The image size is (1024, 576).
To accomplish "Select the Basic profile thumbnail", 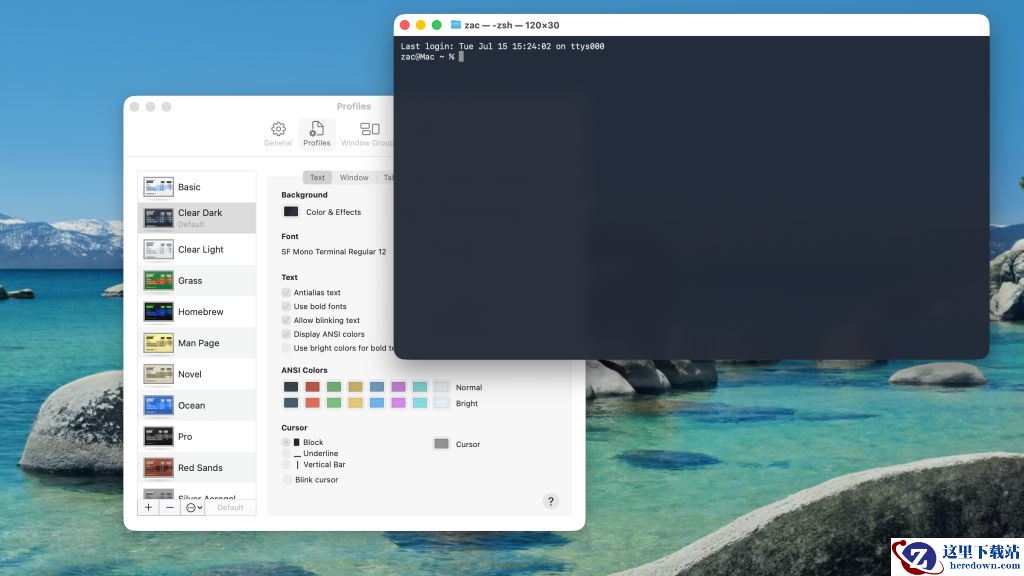I will [158, 187].
